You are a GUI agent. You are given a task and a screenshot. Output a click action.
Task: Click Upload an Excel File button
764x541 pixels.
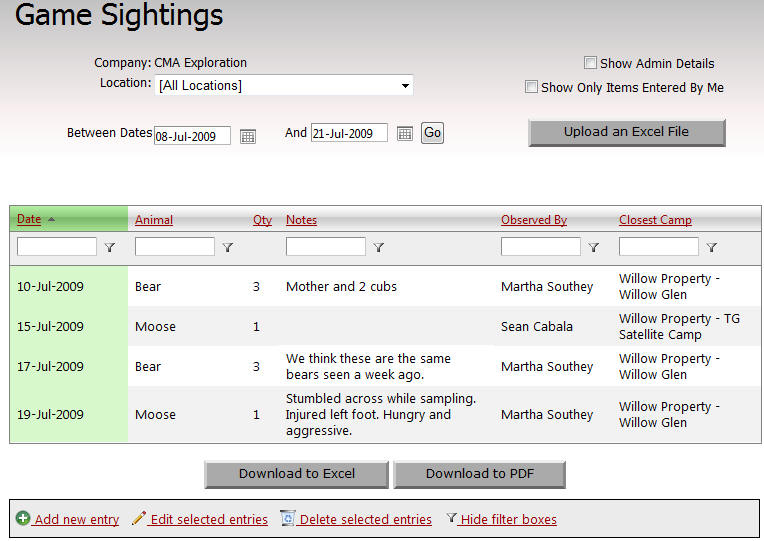coord(627,132)
